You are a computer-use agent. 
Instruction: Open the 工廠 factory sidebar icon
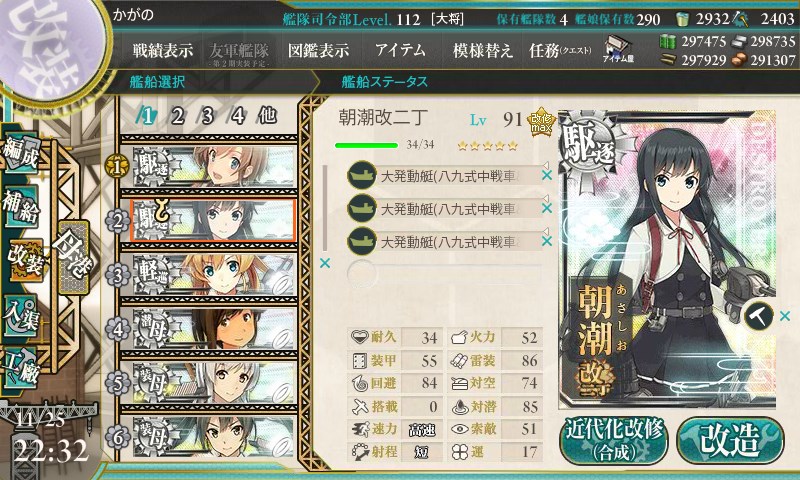pos(20,368)
